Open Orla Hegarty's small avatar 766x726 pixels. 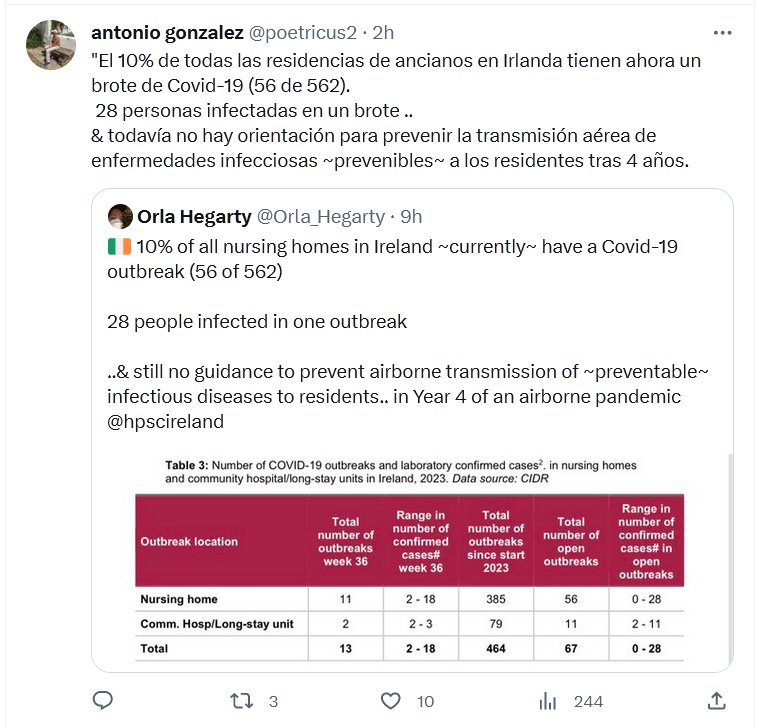point(120,216)
